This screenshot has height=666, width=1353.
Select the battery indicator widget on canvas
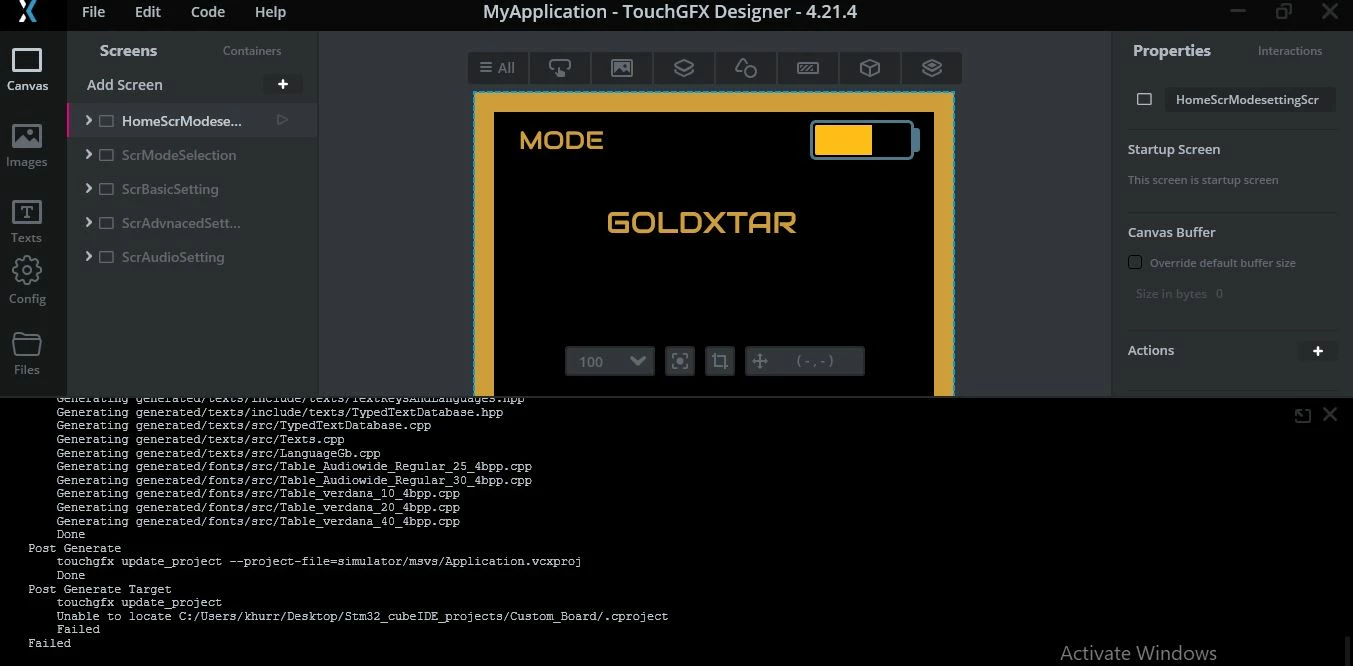click(x=864, y=140)
